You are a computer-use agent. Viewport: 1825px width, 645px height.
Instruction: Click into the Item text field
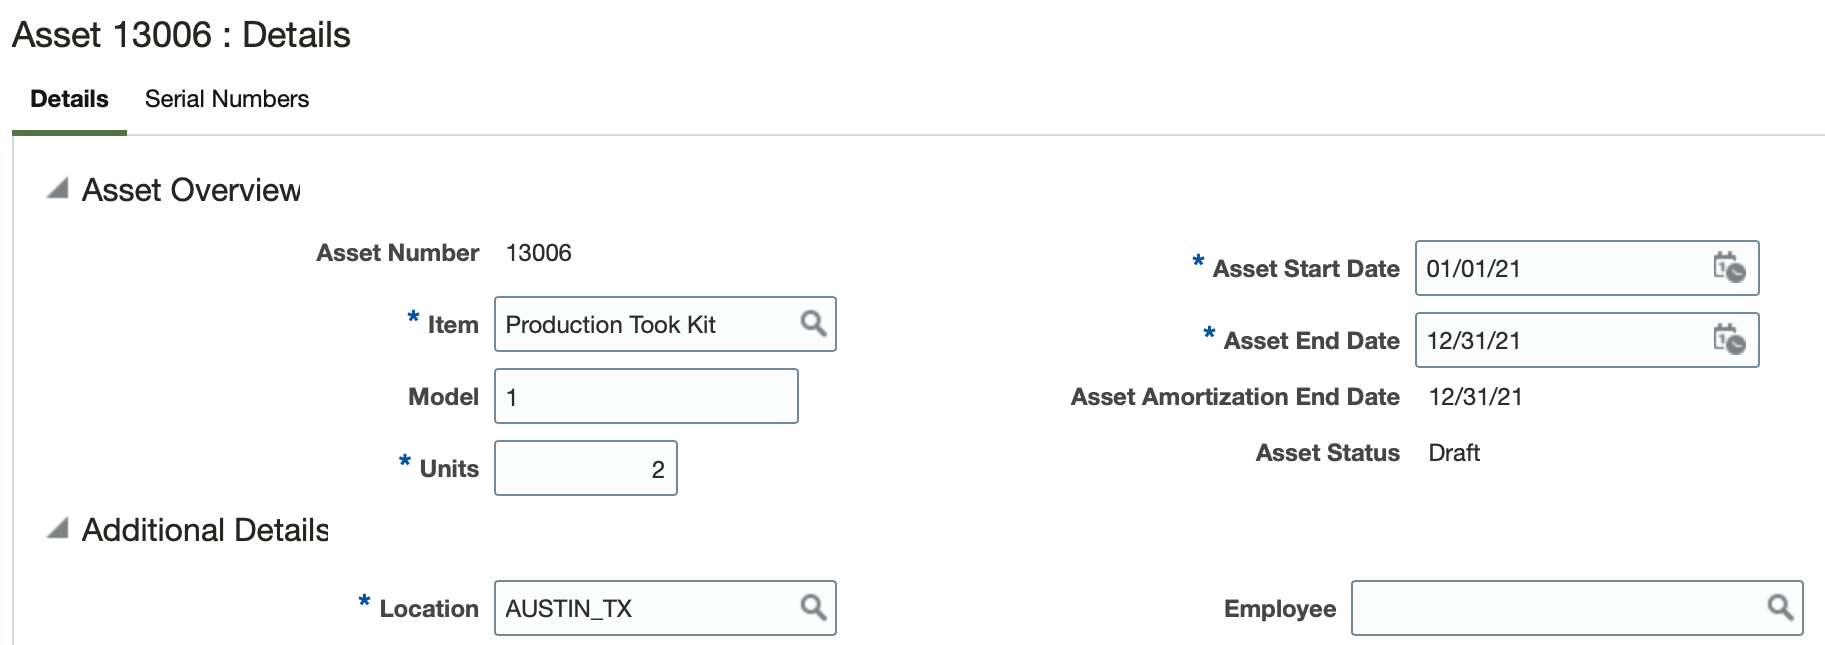645,324
